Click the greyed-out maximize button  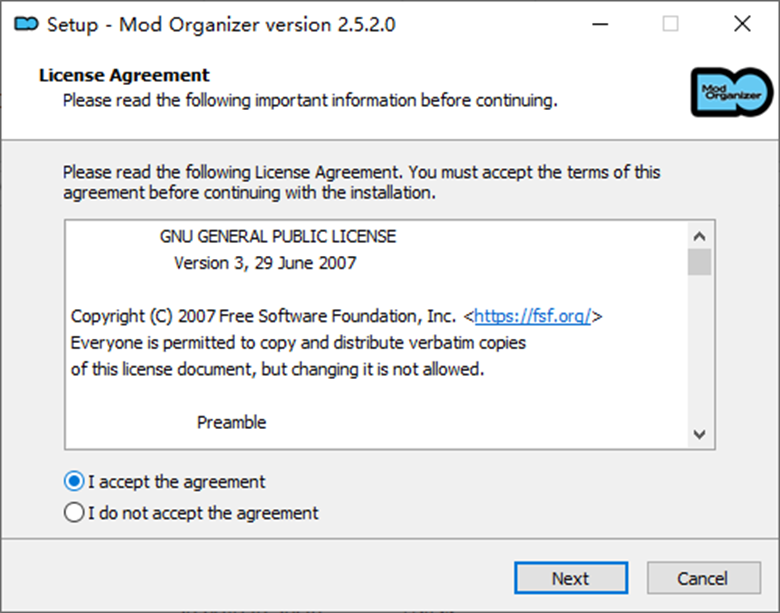670,24
